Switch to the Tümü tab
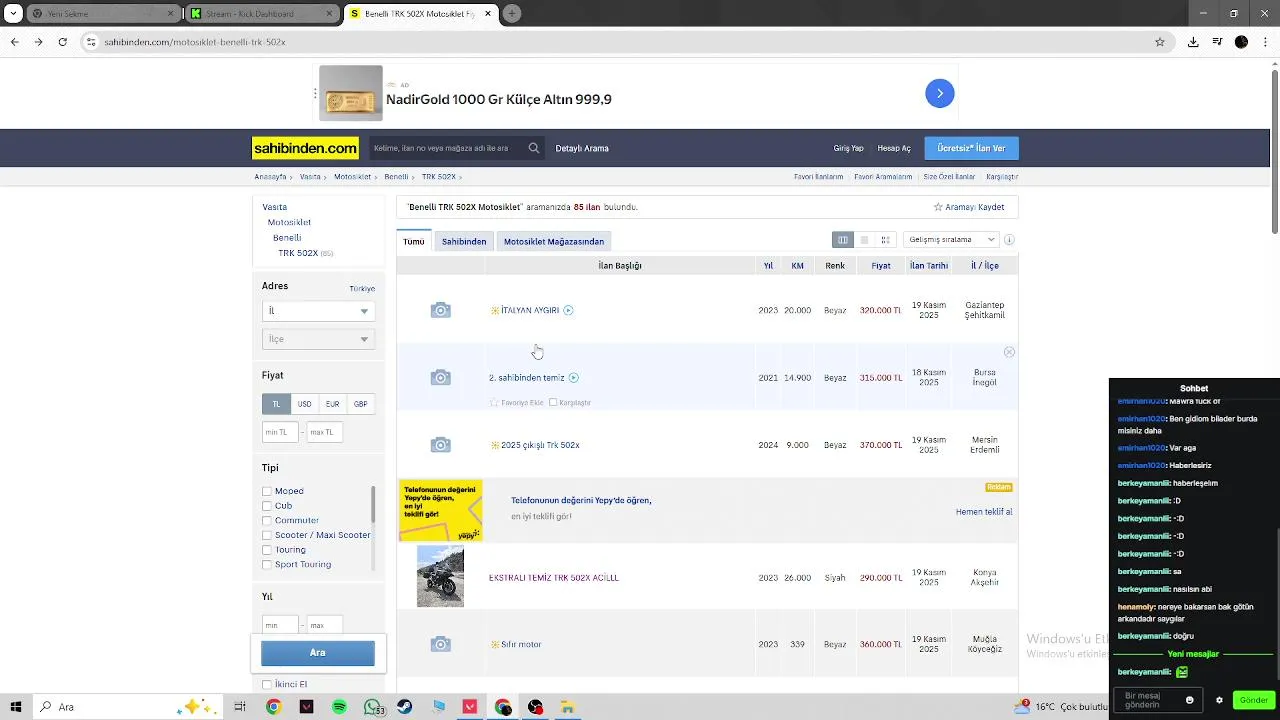 pos(414,241)
